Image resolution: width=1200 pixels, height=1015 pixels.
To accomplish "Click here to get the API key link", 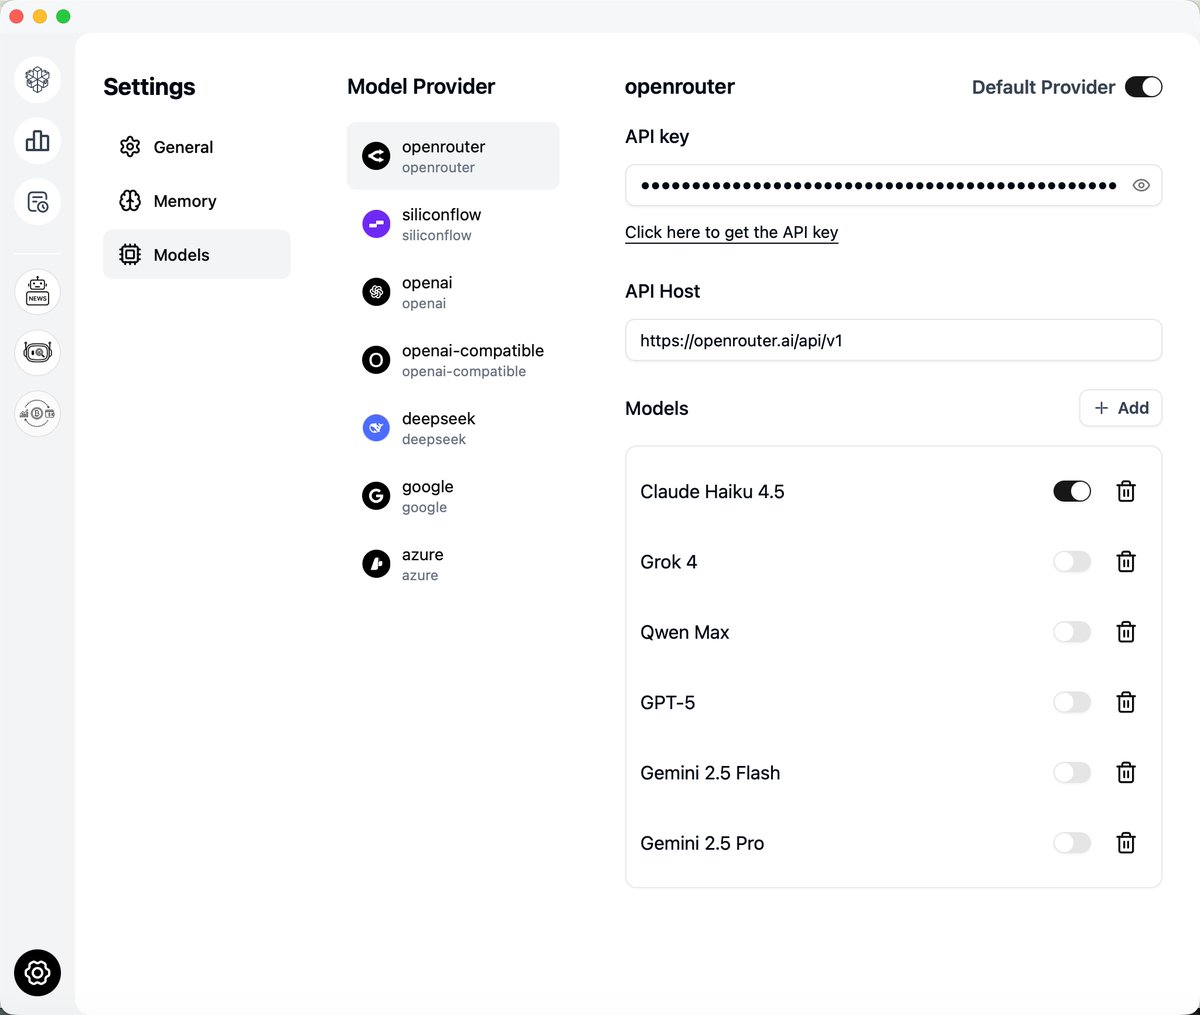I will pyautogui.click(x=732, y=232).
